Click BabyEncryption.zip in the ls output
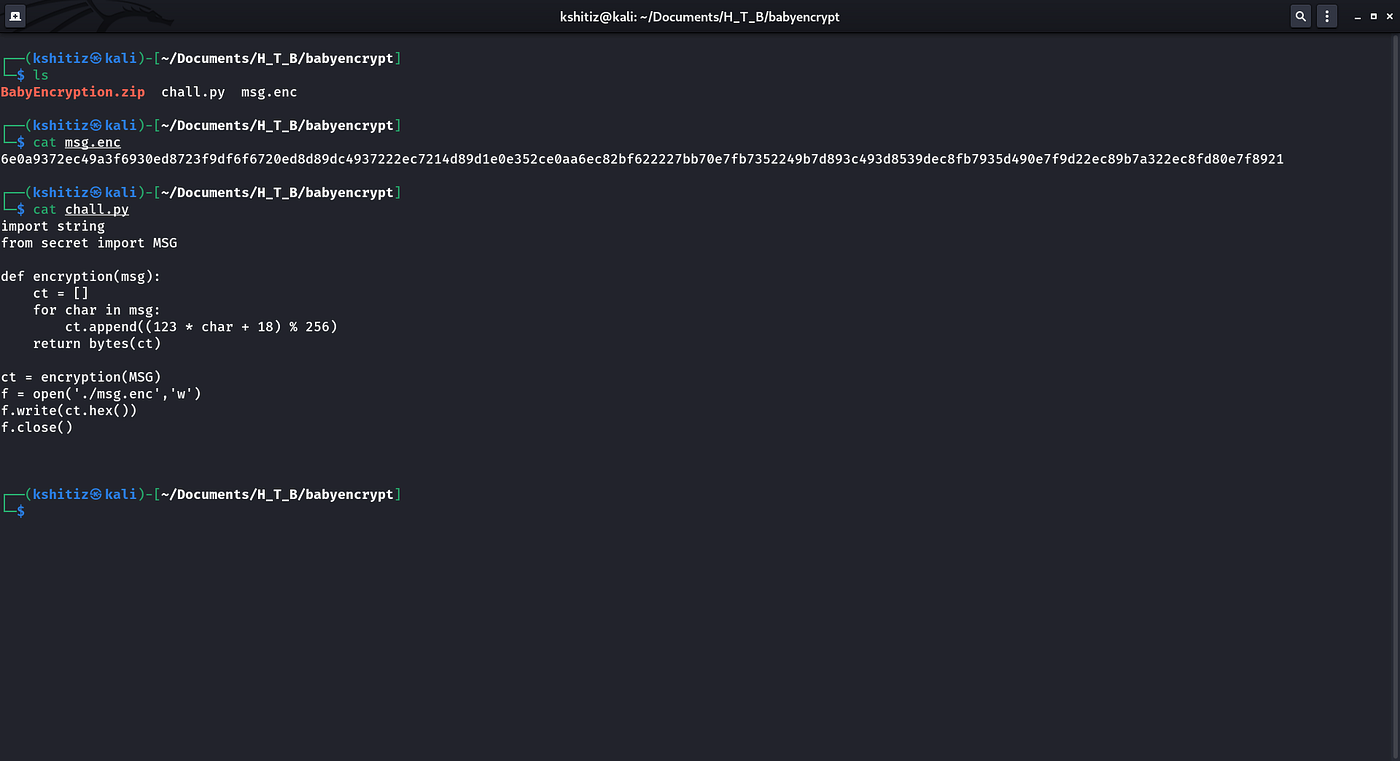Image resolution: width=1400 pixels, height=761 pixels. click(x=73, y=92)
